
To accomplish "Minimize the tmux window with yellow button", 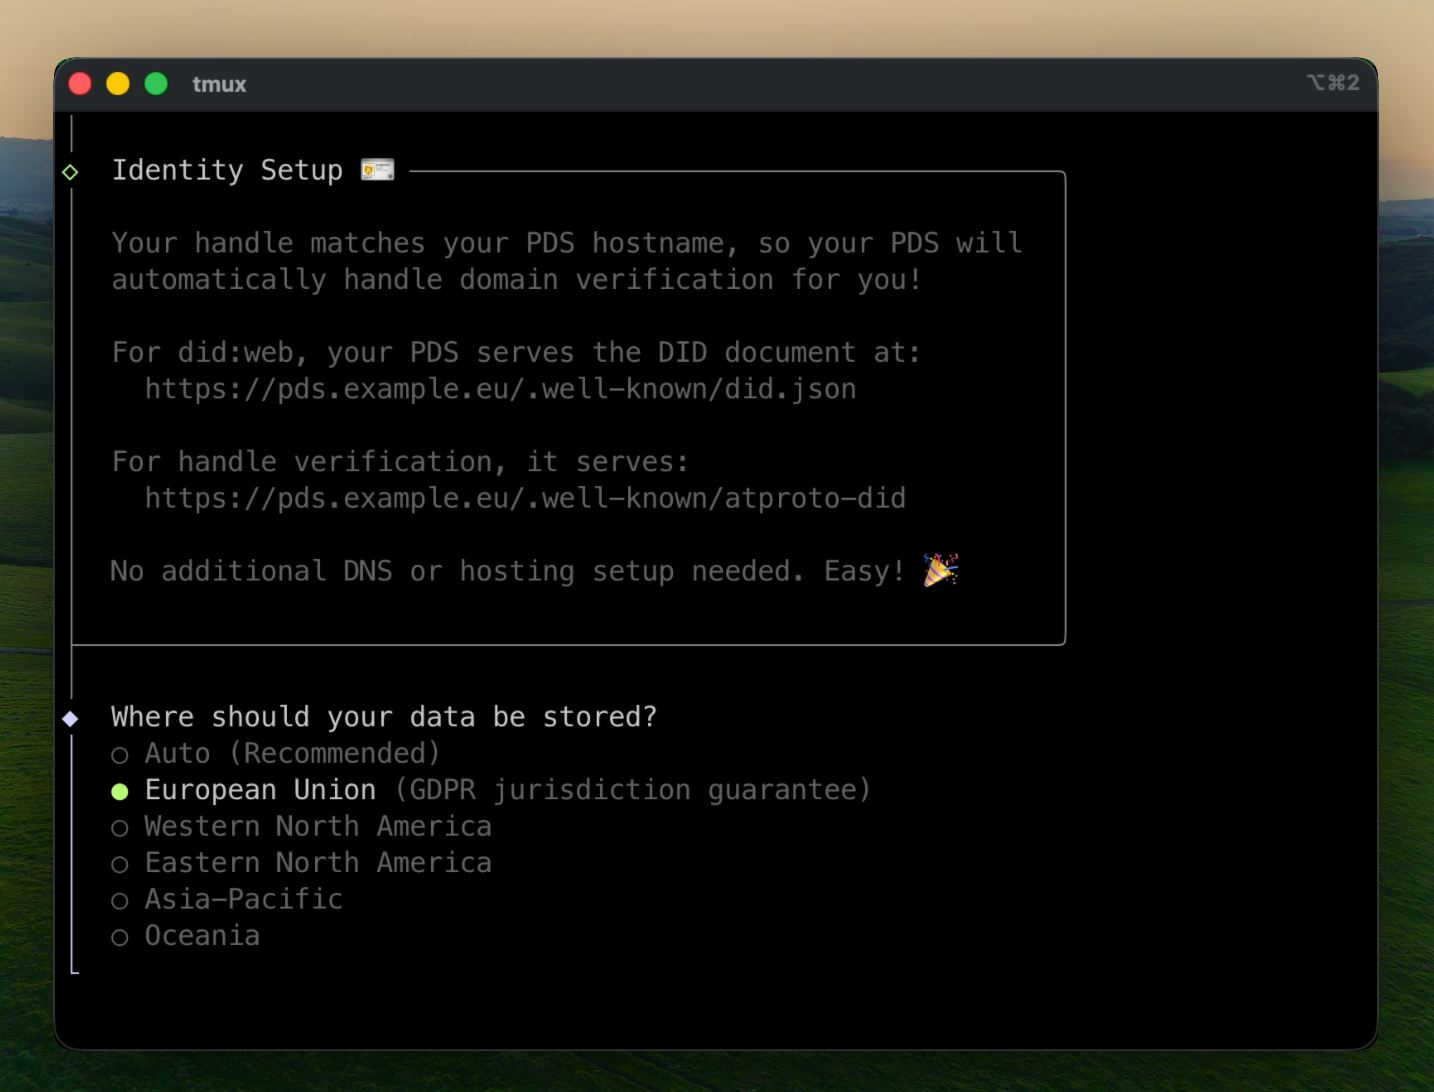I will click(x=118, y=84).
